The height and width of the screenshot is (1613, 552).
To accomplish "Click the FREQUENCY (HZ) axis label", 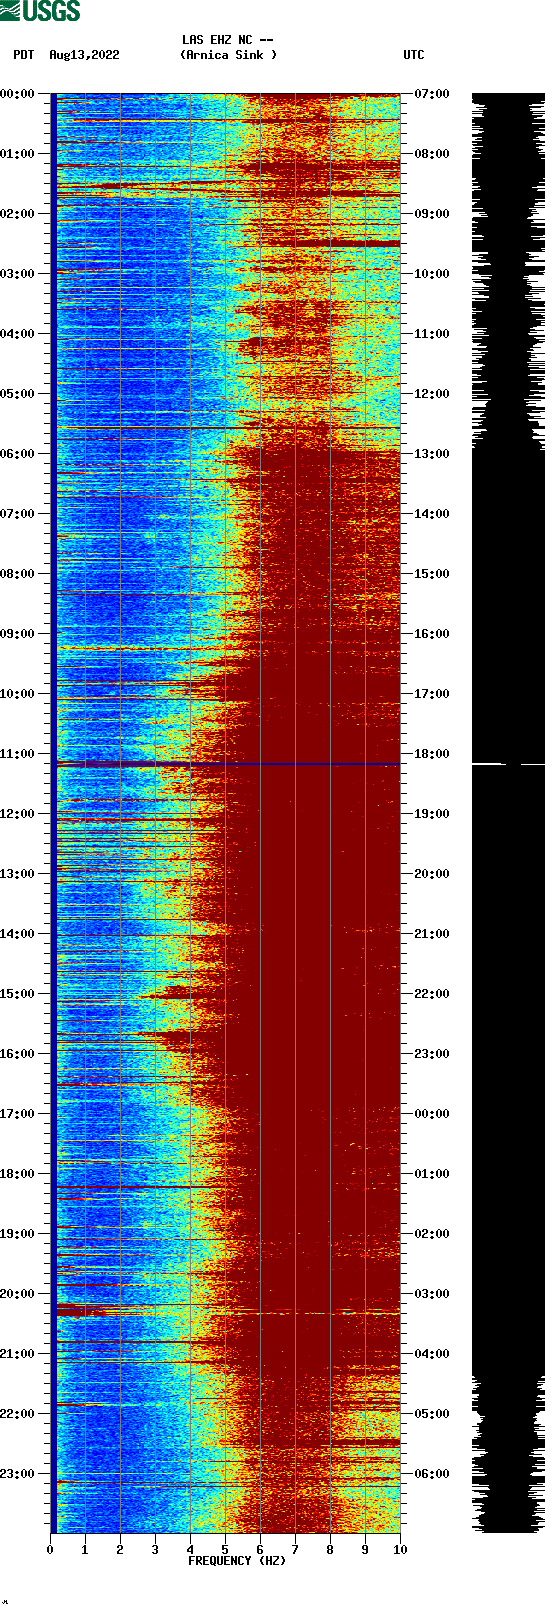I will [x=237, y=1561].
